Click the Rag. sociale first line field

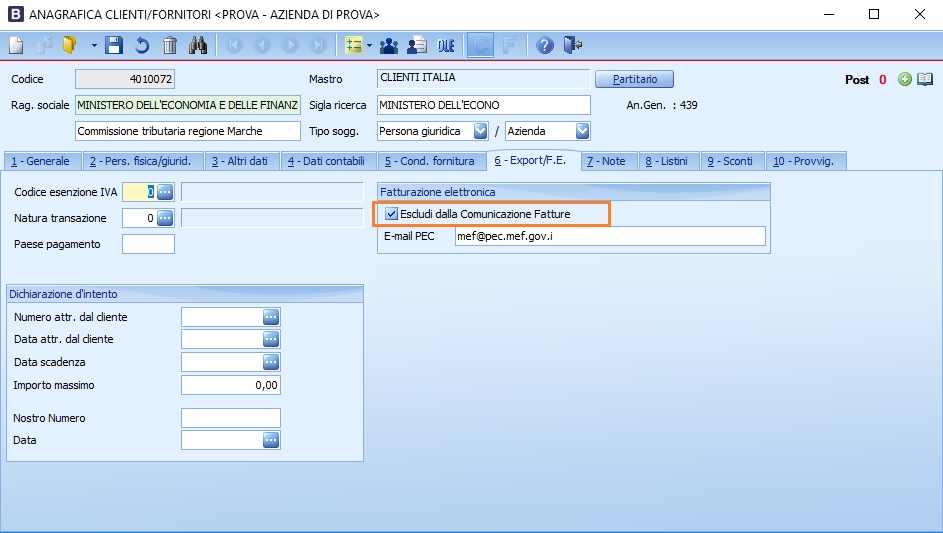188,105
